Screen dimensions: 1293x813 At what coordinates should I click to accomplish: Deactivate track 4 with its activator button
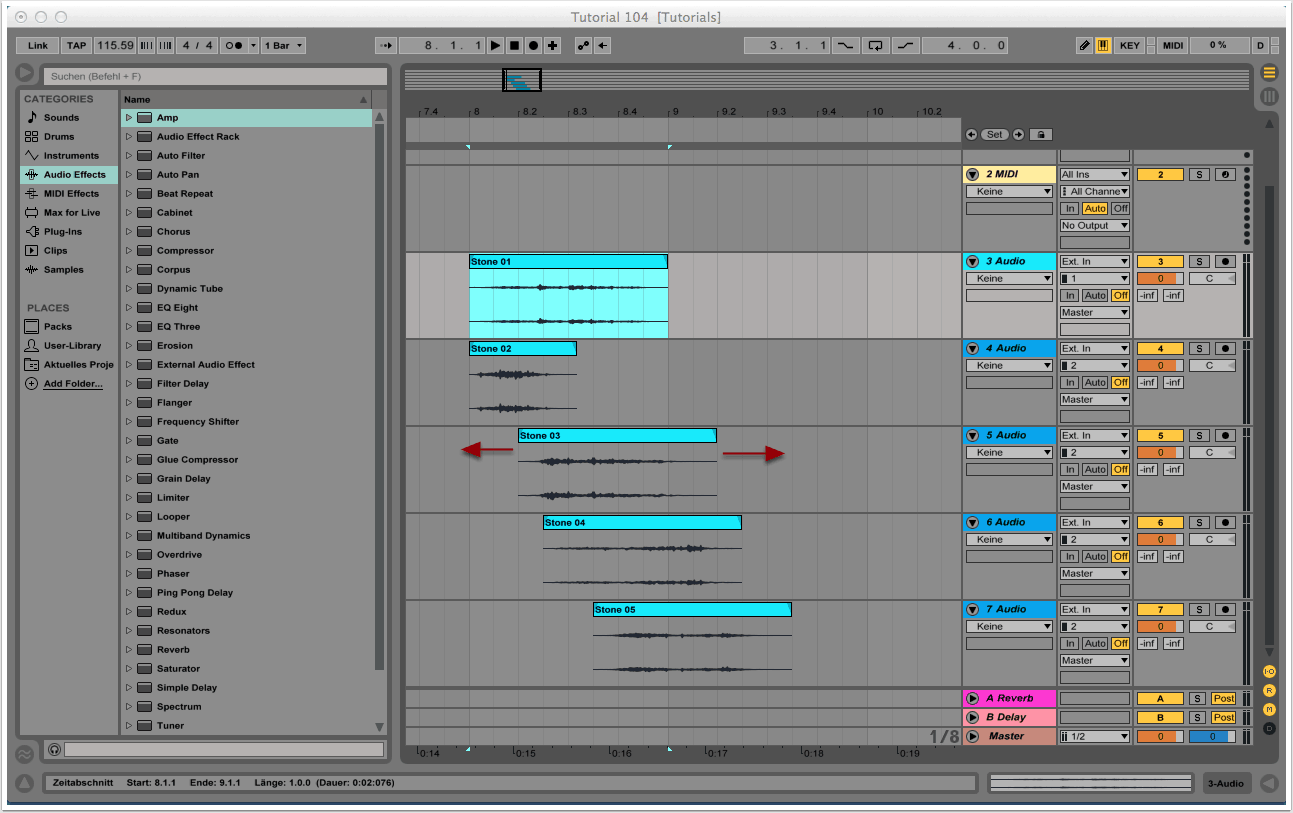[x=1160, y=348]
